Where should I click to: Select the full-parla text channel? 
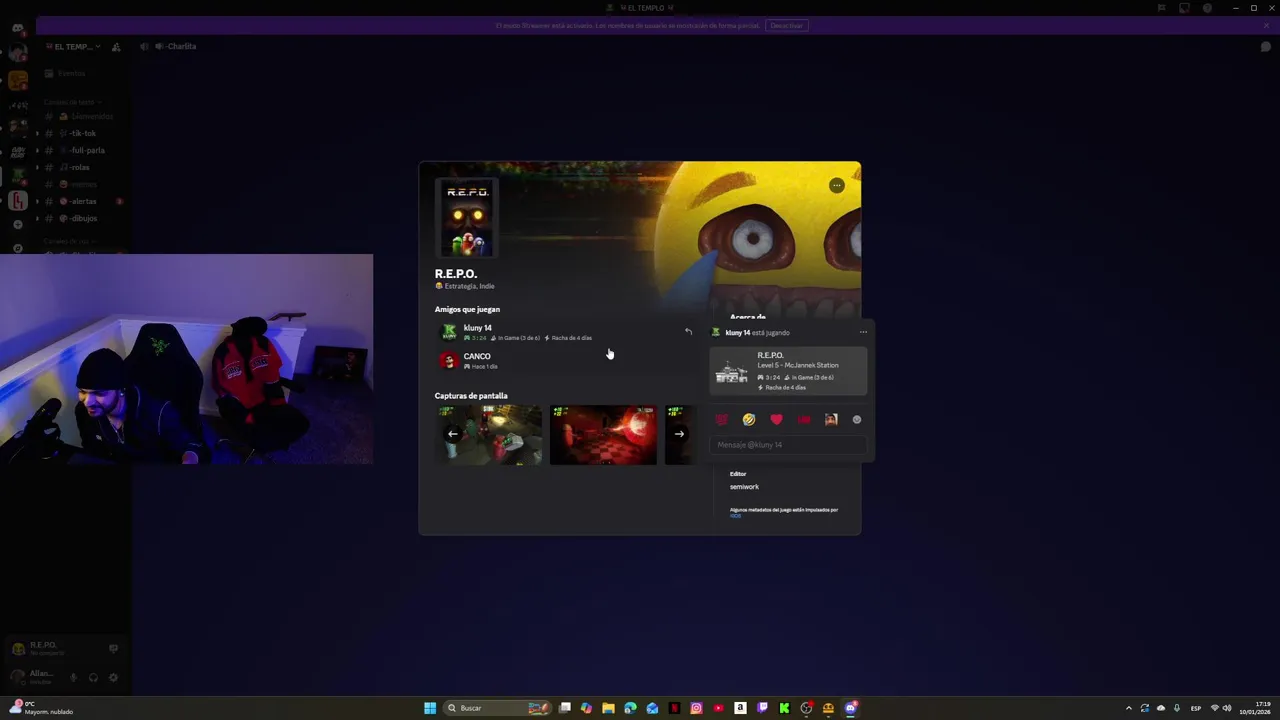click(82, 150)
